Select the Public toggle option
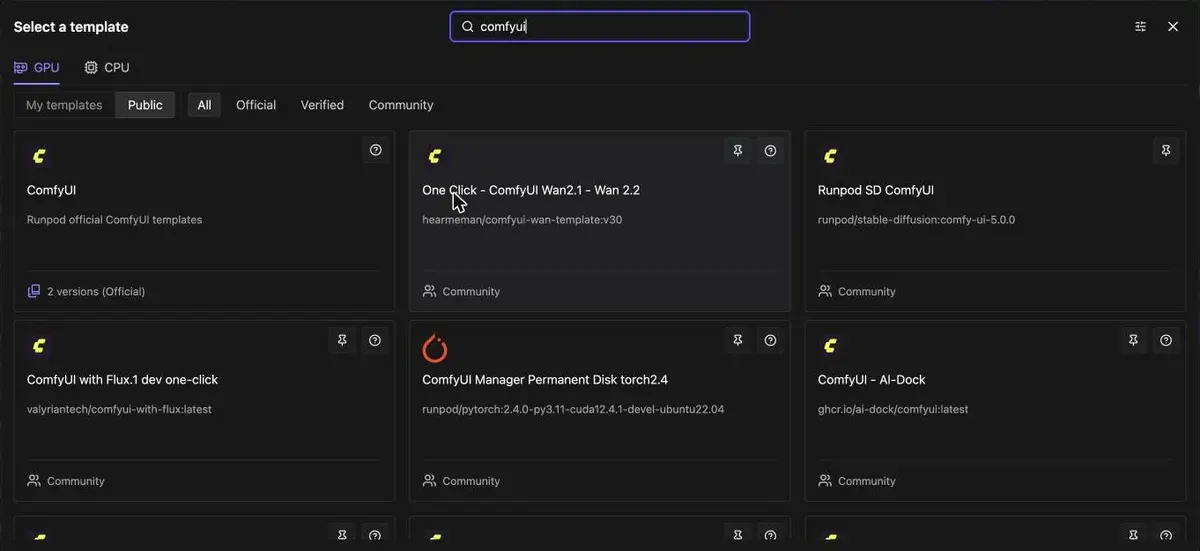The height and width of the screenshot is (551, 1200). click(x=145, y=105)
